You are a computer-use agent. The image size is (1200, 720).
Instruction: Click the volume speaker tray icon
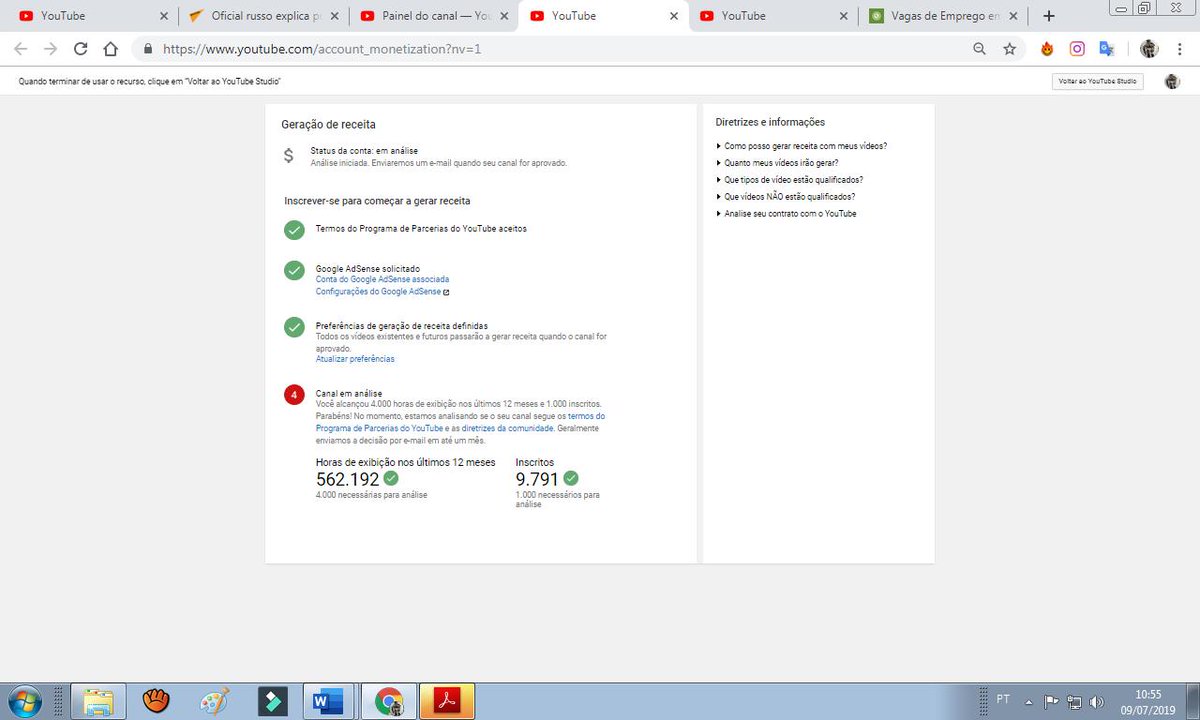(x=1096, y=701)
